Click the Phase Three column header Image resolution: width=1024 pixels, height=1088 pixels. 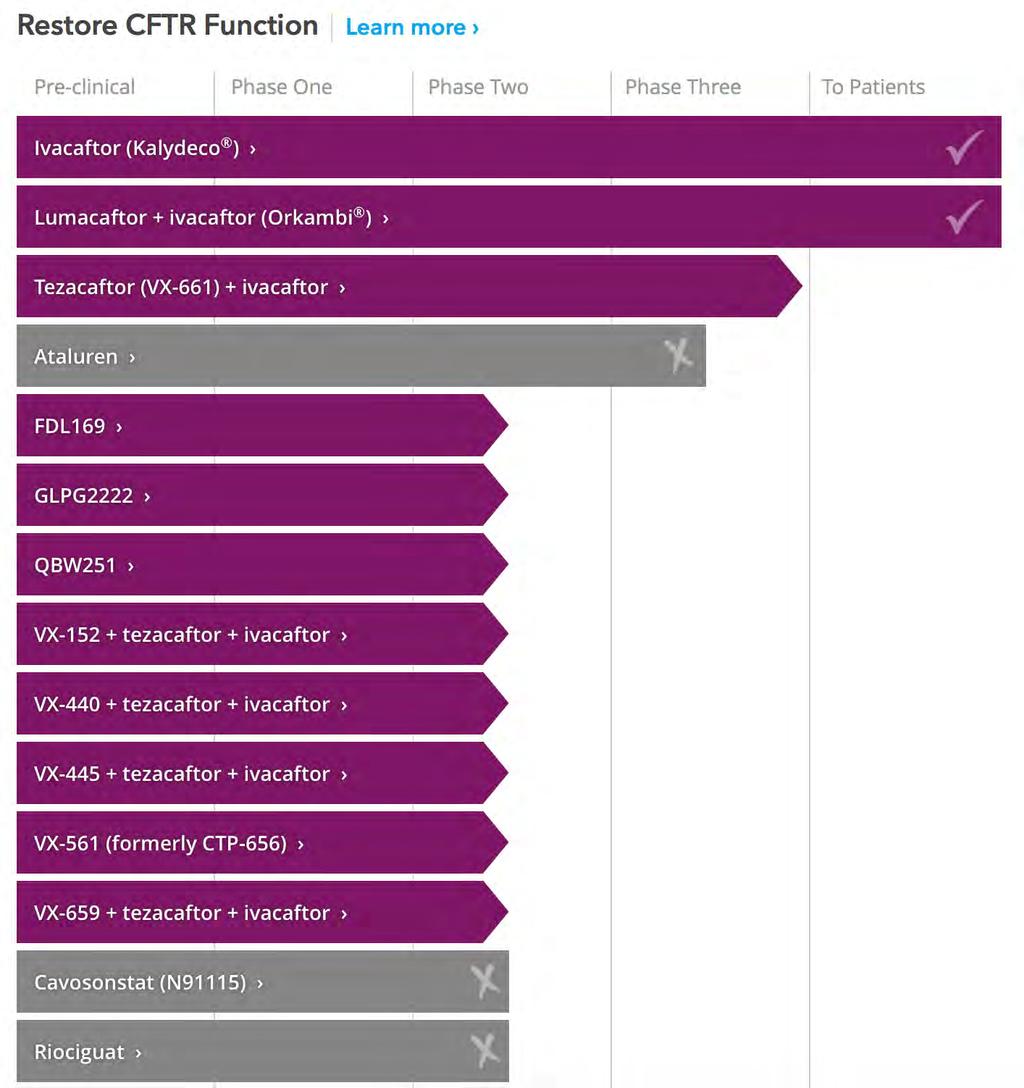click(x=683, y=87)
